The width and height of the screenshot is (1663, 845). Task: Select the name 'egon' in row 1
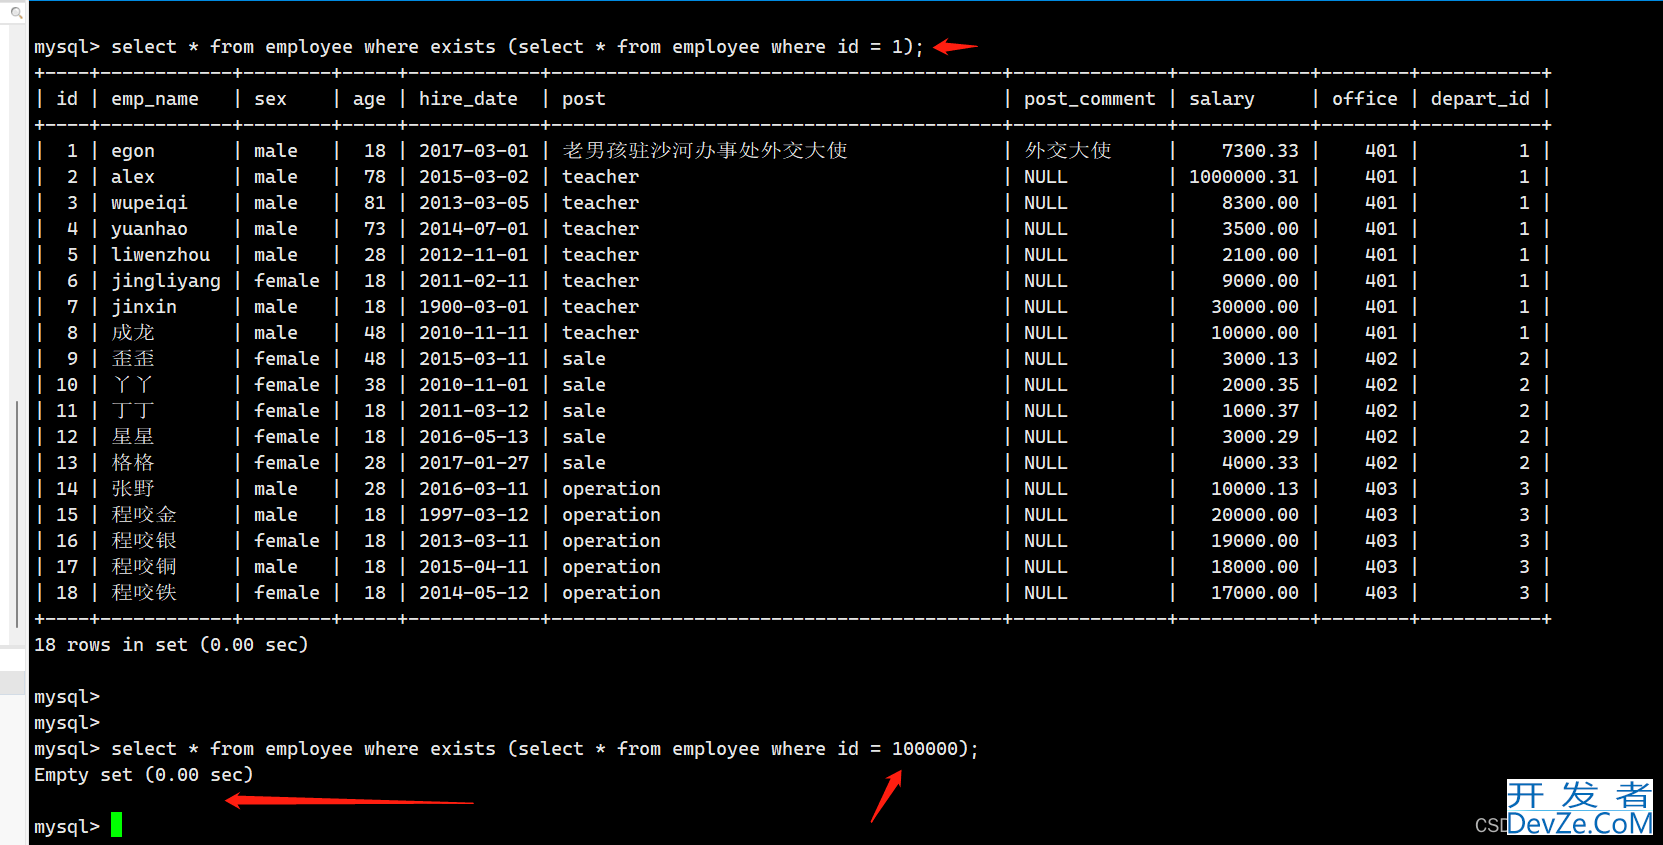click(133, 151)
